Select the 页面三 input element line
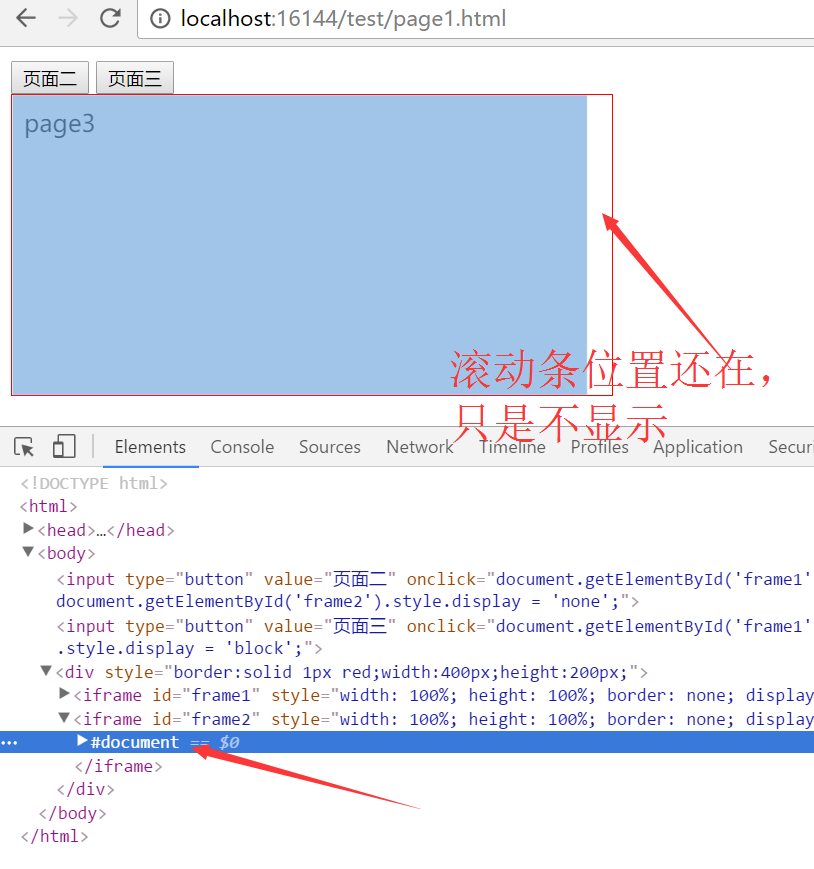Viewport: 814px width, 869px height. (433, 637)
